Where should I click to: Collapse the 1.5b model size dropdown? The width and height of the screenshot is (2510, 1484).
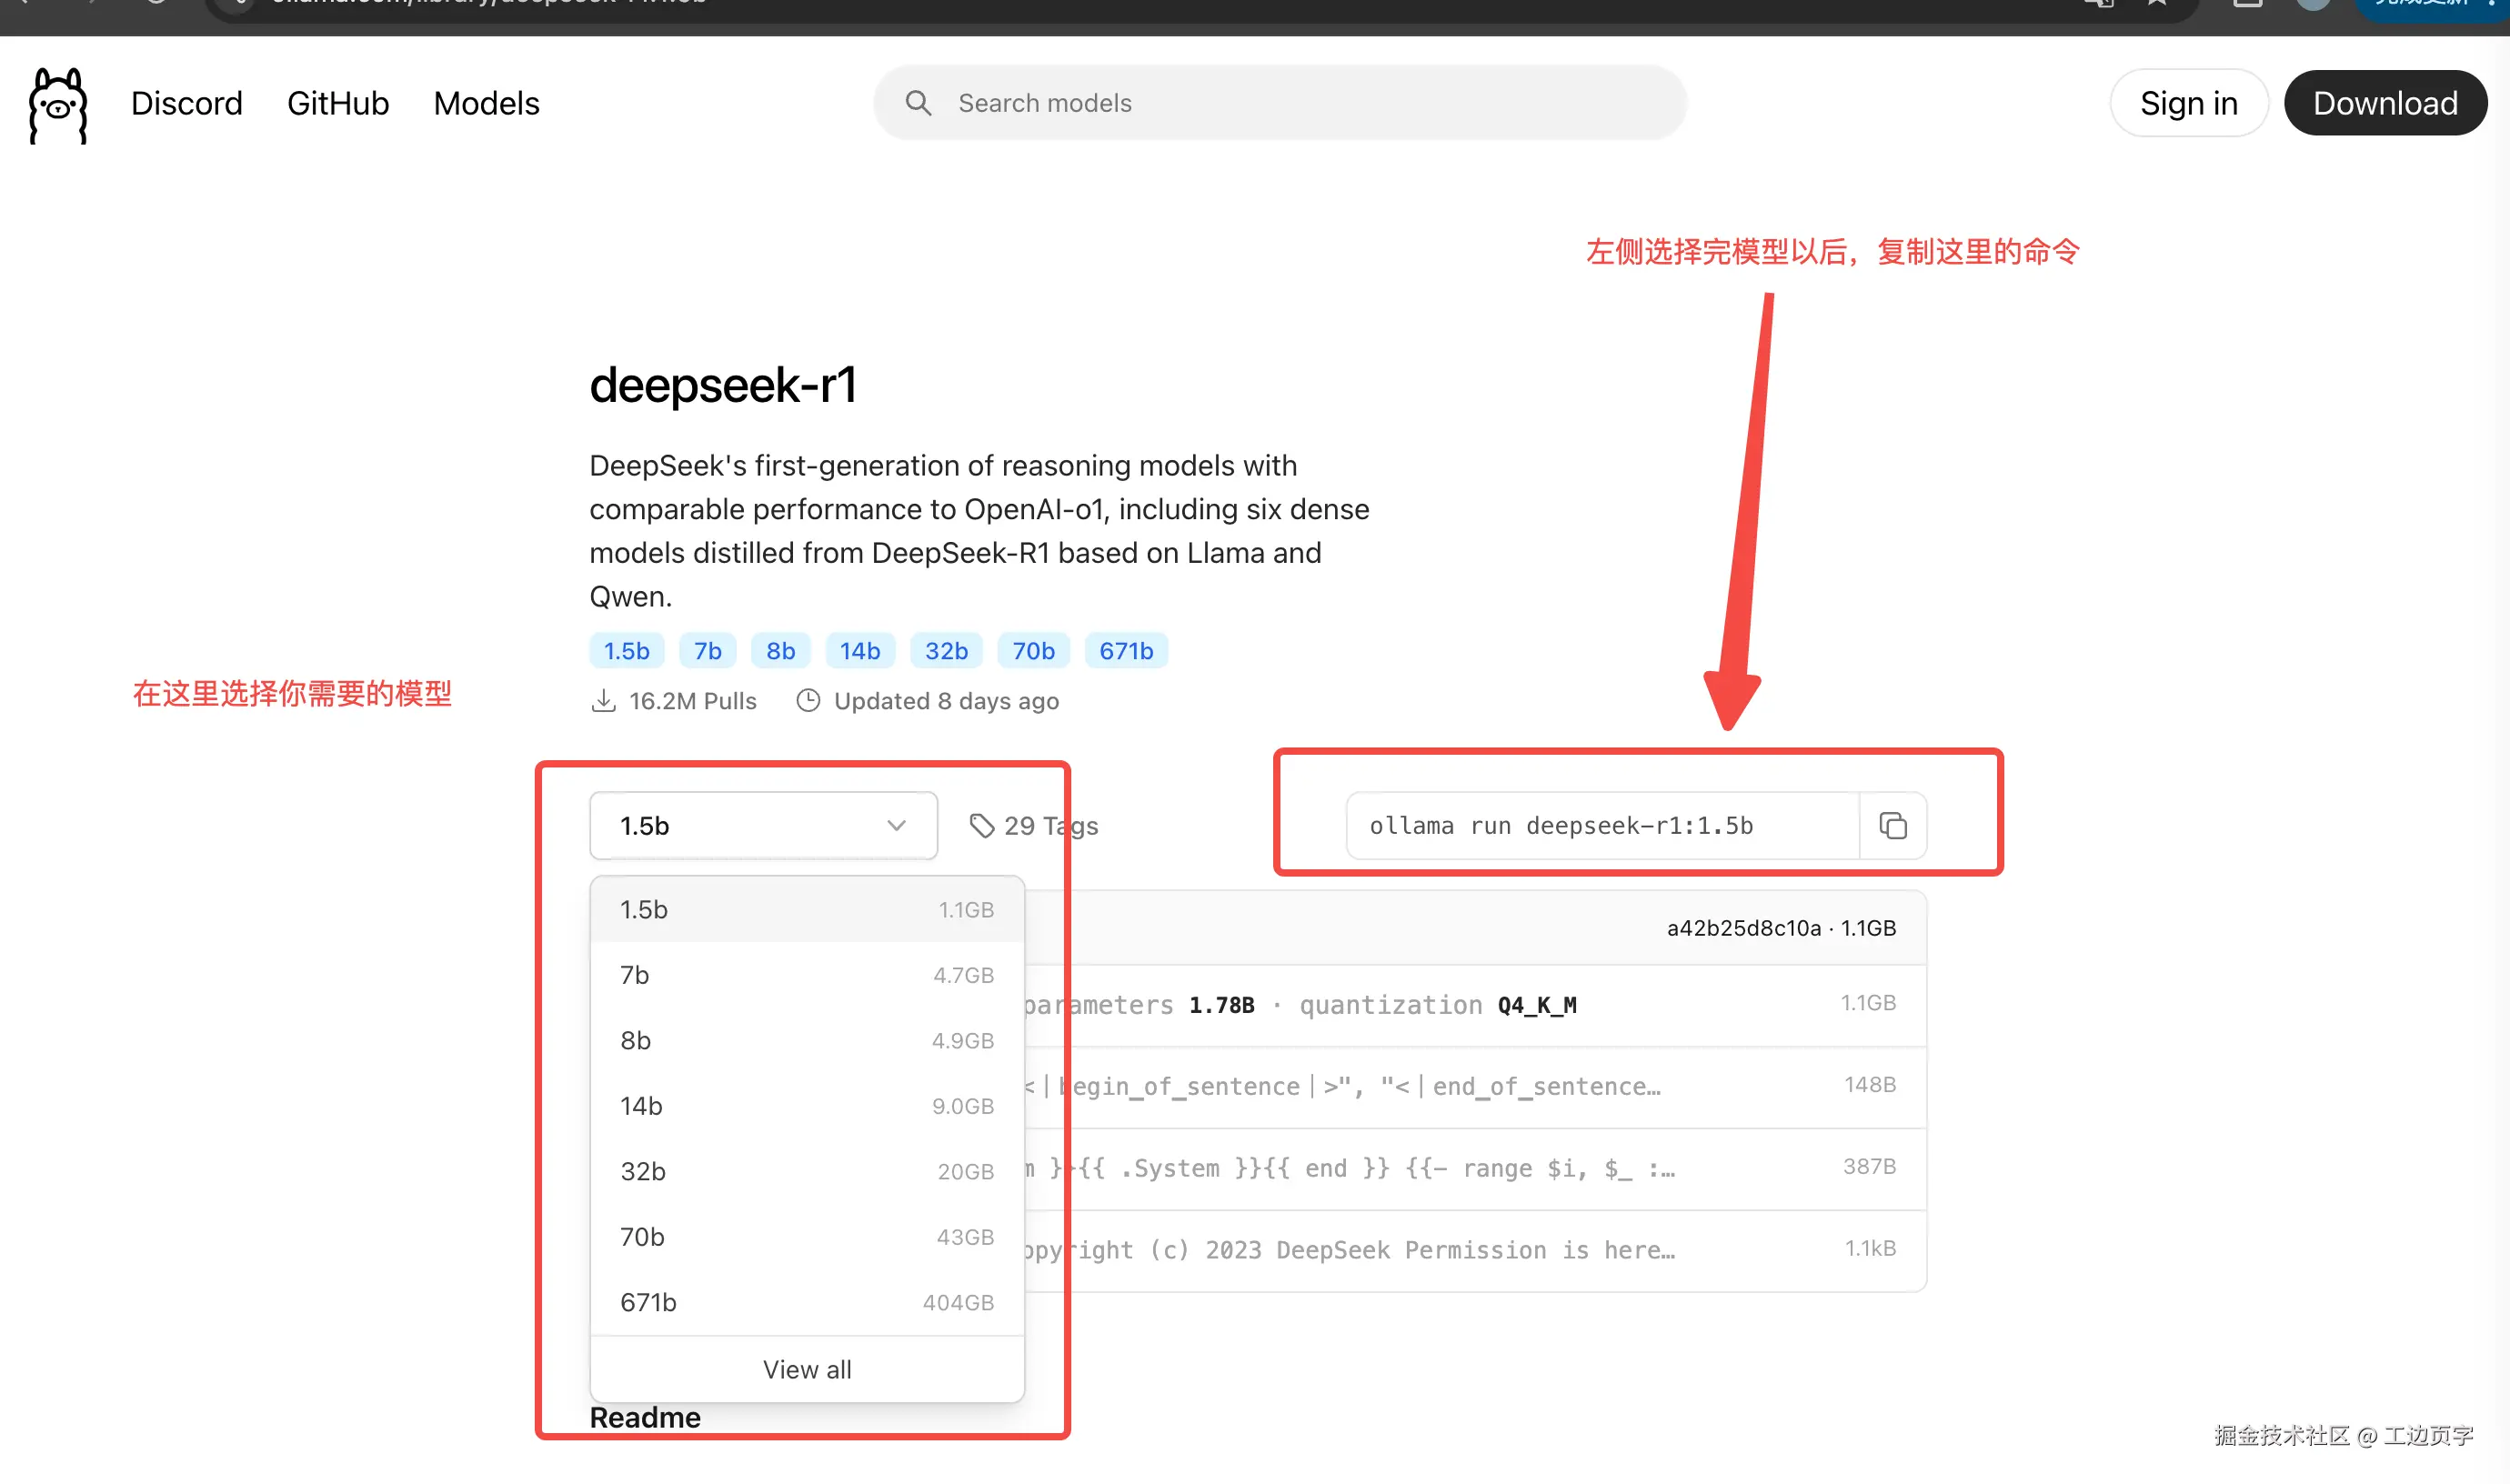pyautogui.click(x=763, y=826)
